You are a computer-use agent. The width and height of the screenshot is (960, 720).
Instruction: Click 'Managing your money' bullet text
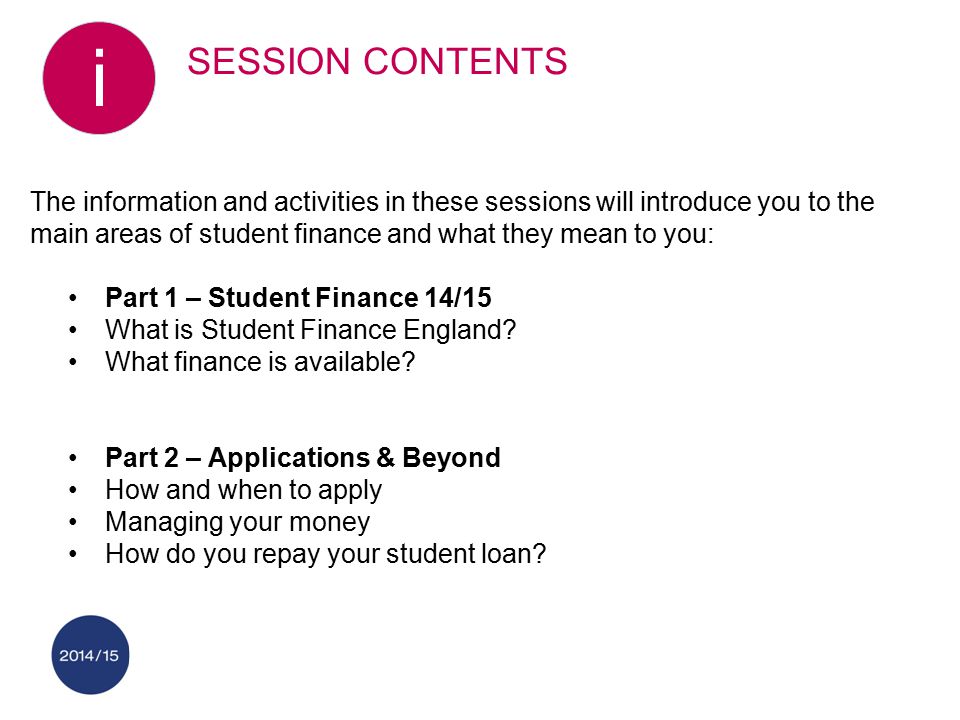click(x=238, y=522)
